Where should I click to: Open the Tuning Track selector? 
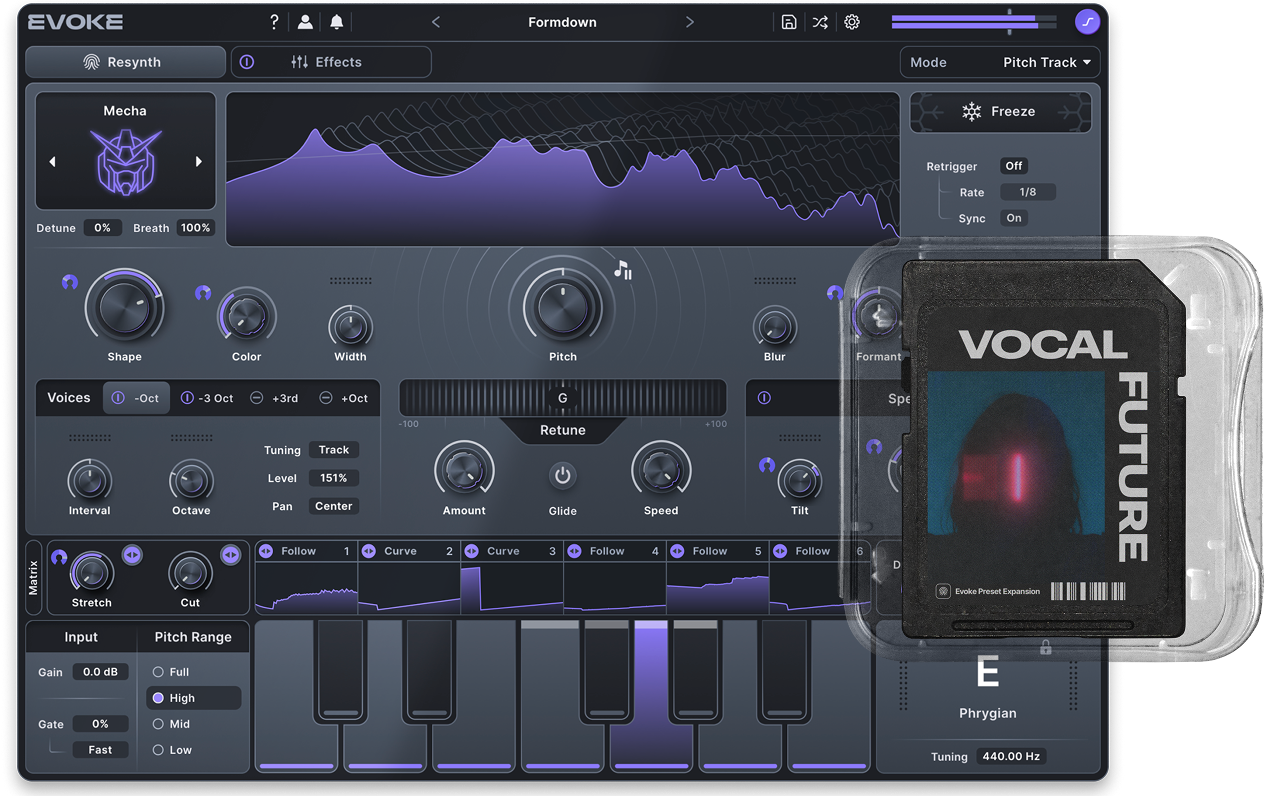334,450
